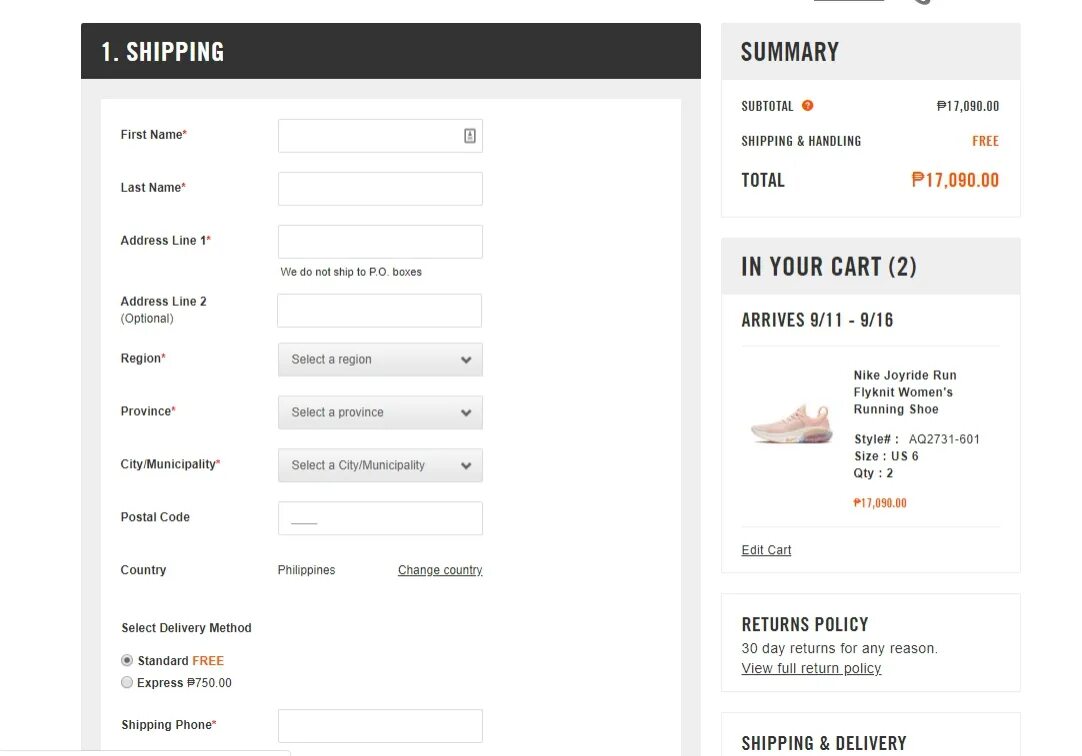Screen dimensions: 1082x756
Task: Click the Address Line 2 optional field
Action: click(x=379, y=311)
